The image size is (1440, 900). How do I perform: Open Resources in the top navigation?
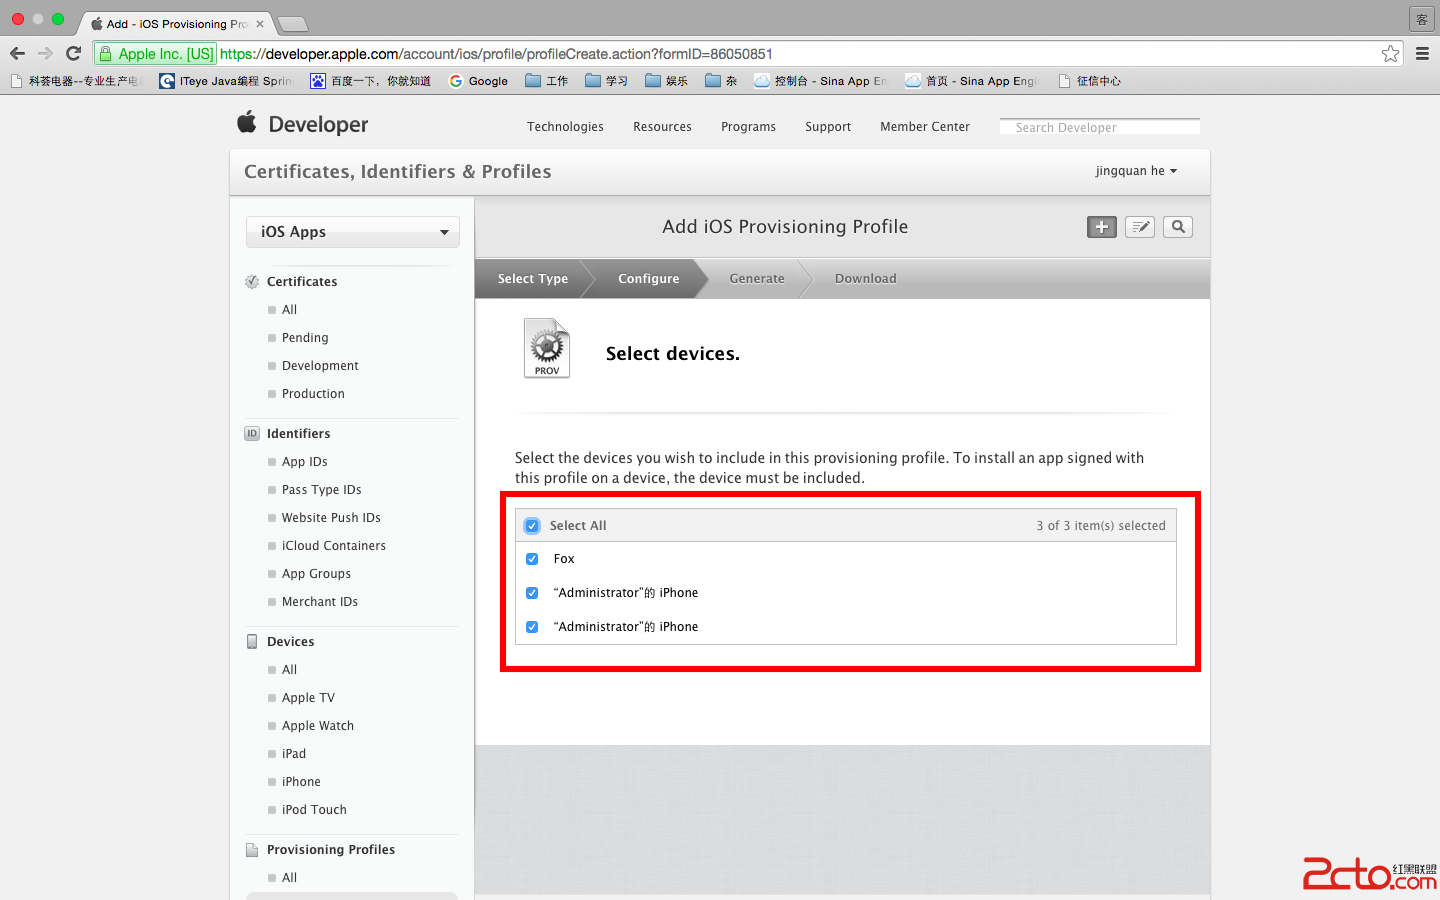pos(662,127)
